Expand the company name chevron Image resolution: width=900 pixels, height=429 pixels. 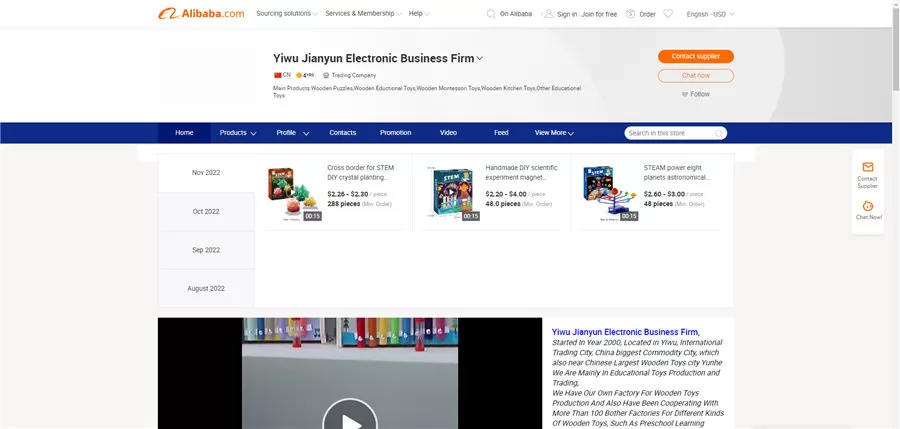click(x=480, y=59)
